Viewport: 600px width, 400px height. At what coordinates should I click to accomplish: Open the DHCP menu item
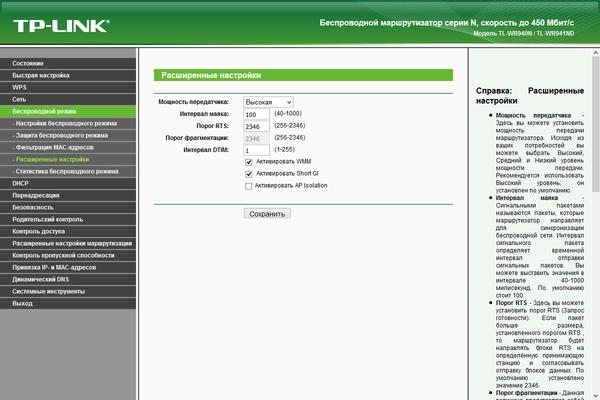coord(68,183)
